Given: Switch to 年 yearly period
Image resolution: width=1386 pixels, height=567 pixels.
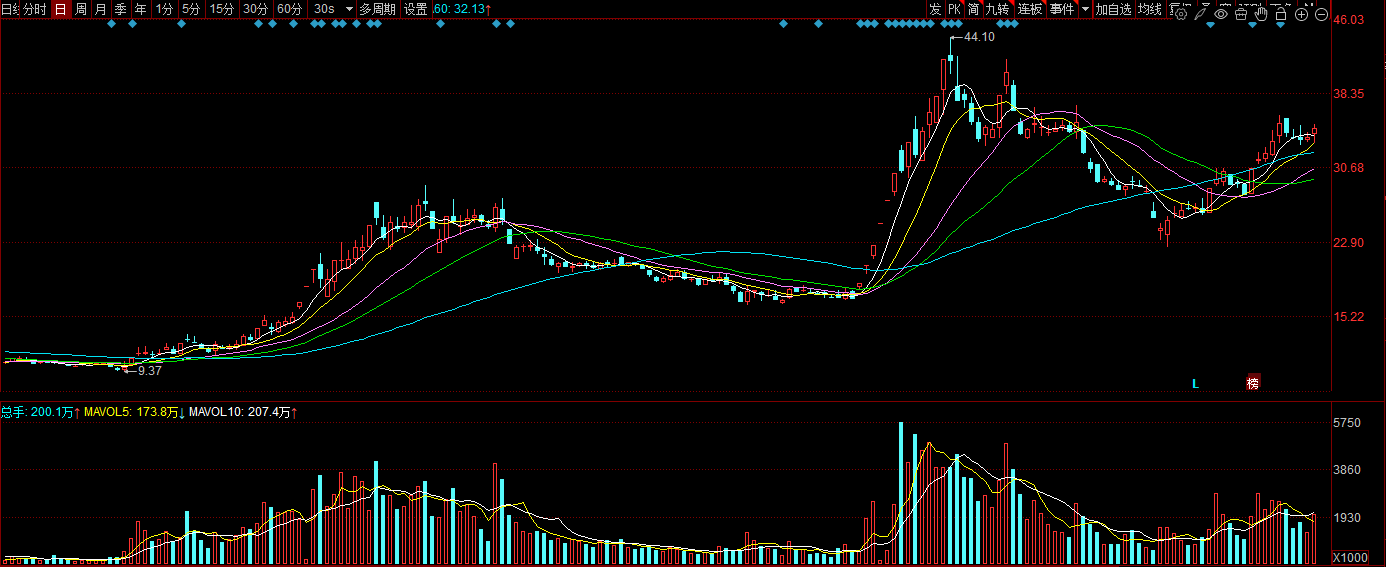Looking at the screenshot, I should pos(140,9).
